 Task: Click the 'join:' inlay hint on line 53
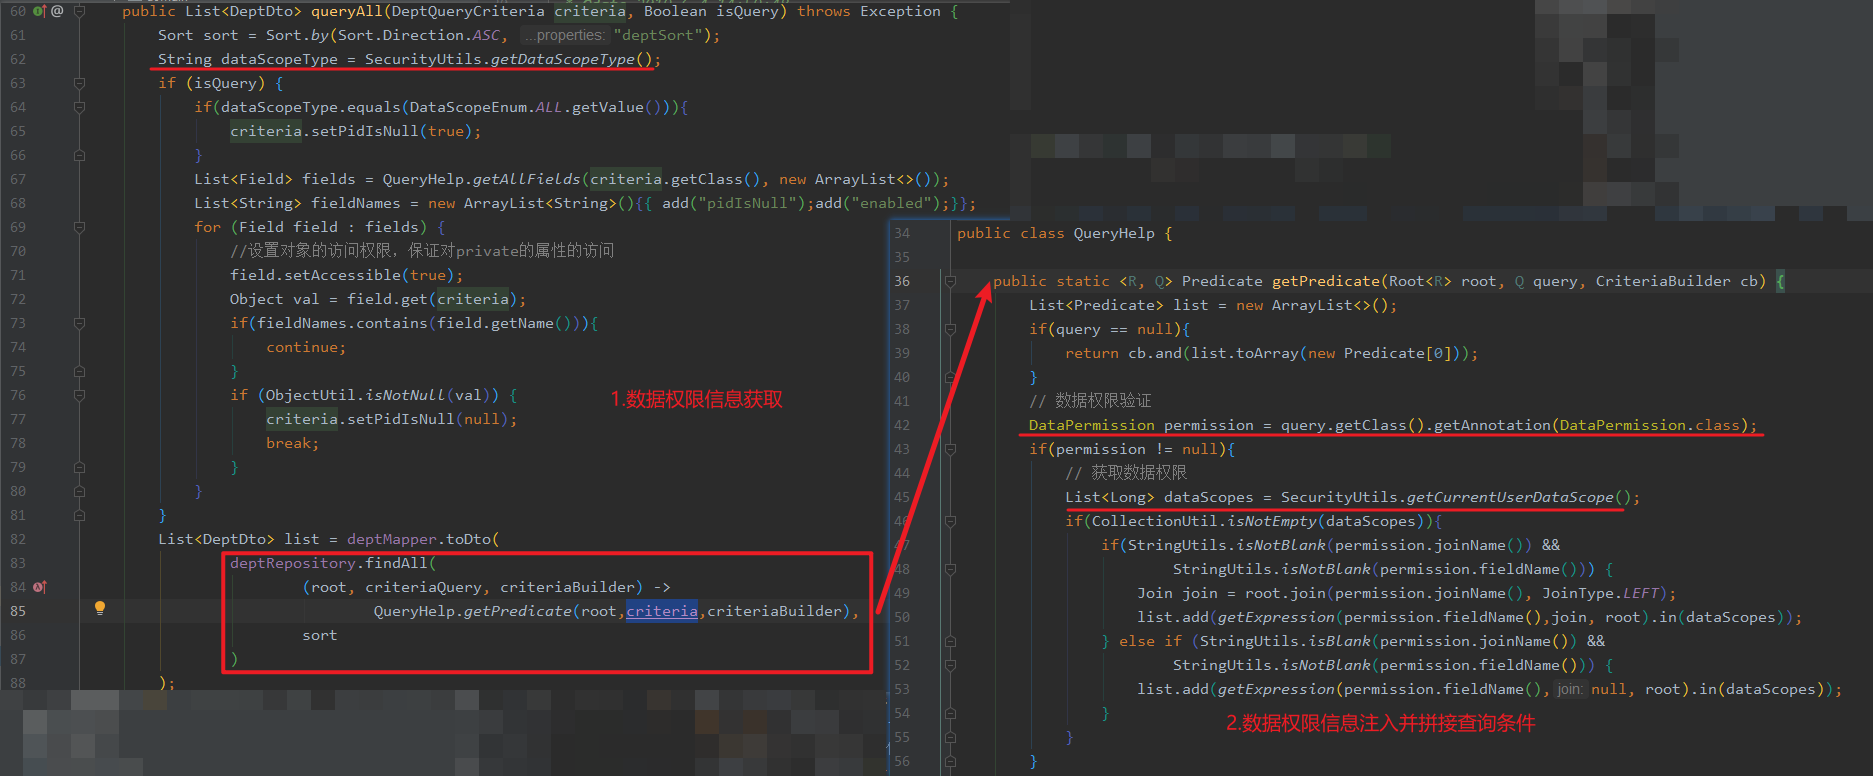point(1569,689)
